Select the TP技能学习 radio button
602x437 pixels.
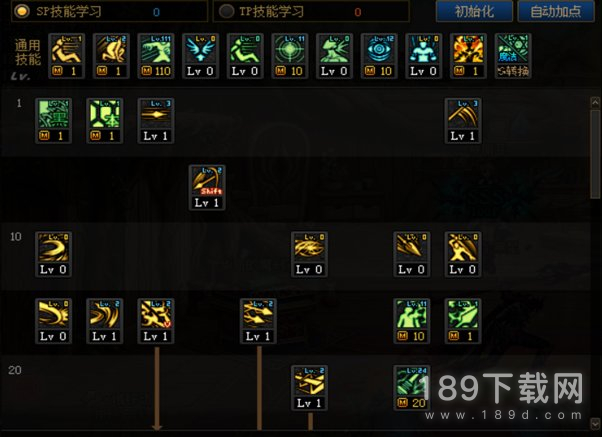coord(226,11)
